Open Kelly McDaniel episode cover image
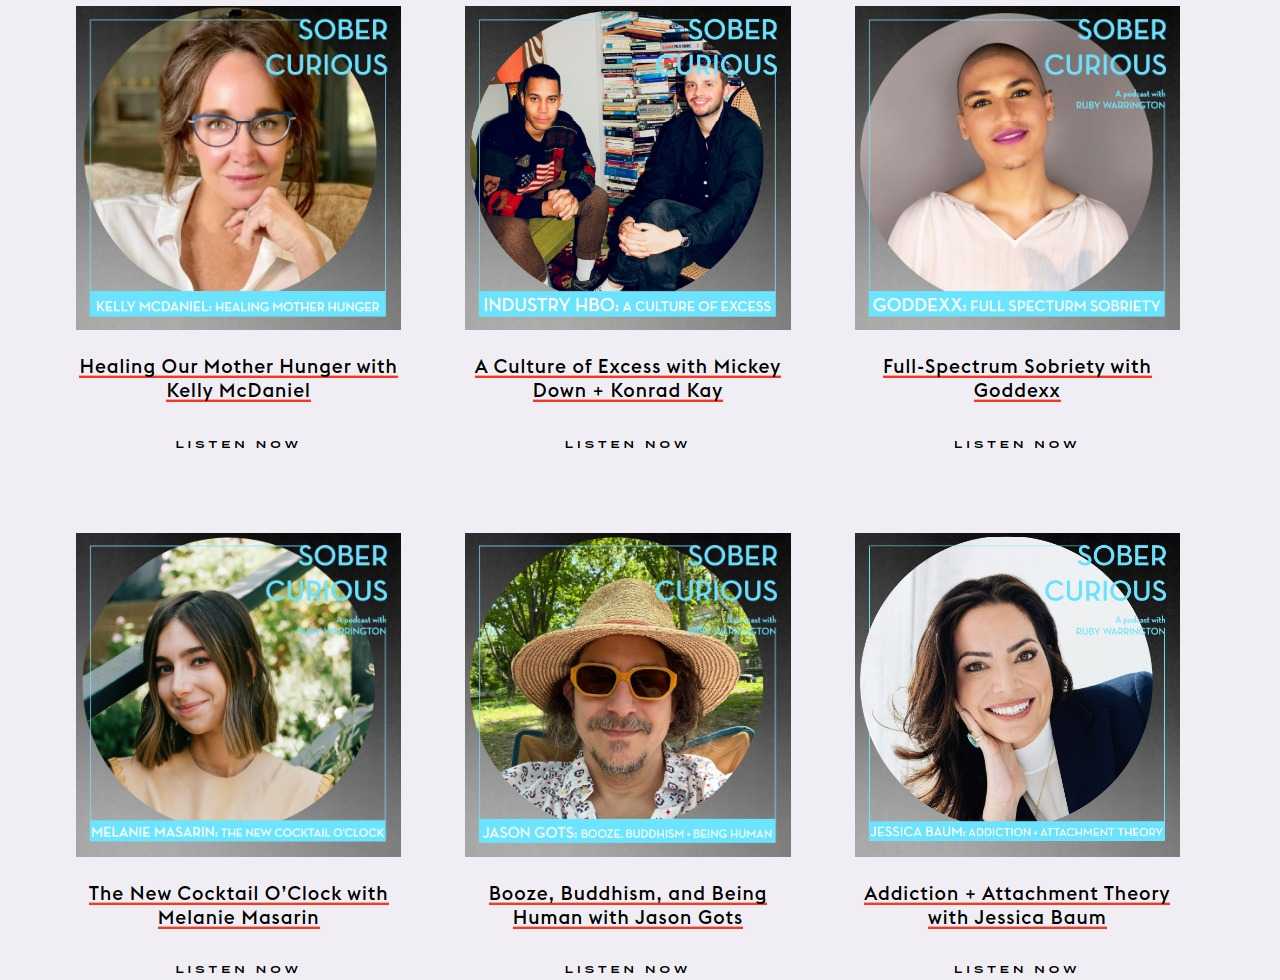Viewport: 1280px width, 980px height. pos(238,167)
